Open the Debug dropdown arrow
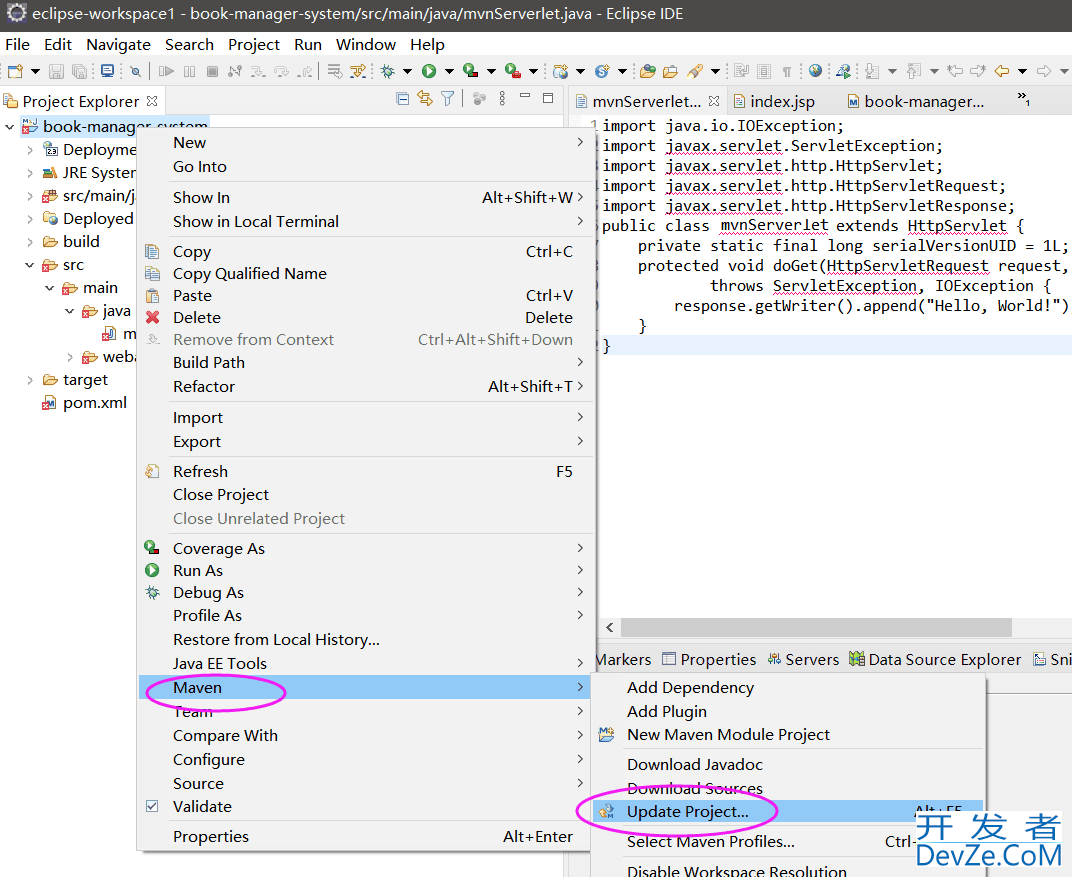 point(407,71)
